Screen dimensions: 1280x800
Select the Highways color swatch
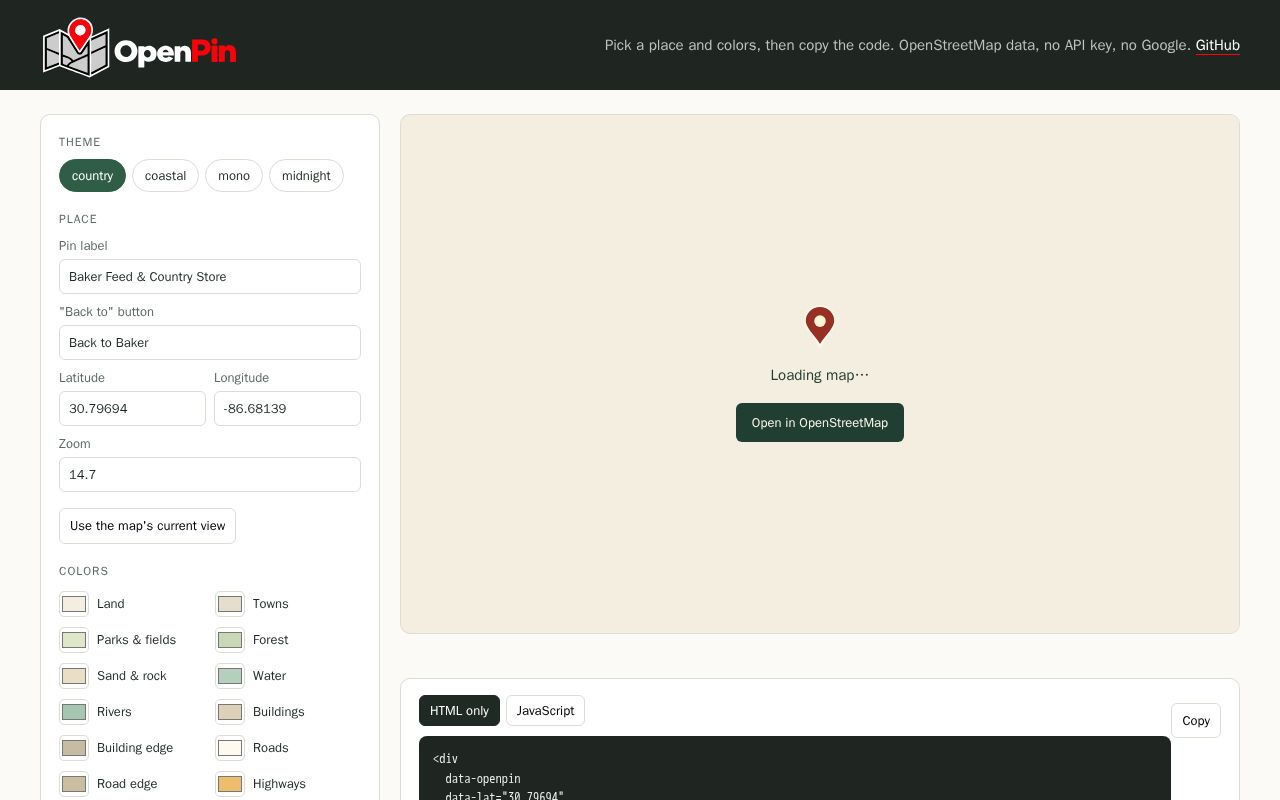230,784
